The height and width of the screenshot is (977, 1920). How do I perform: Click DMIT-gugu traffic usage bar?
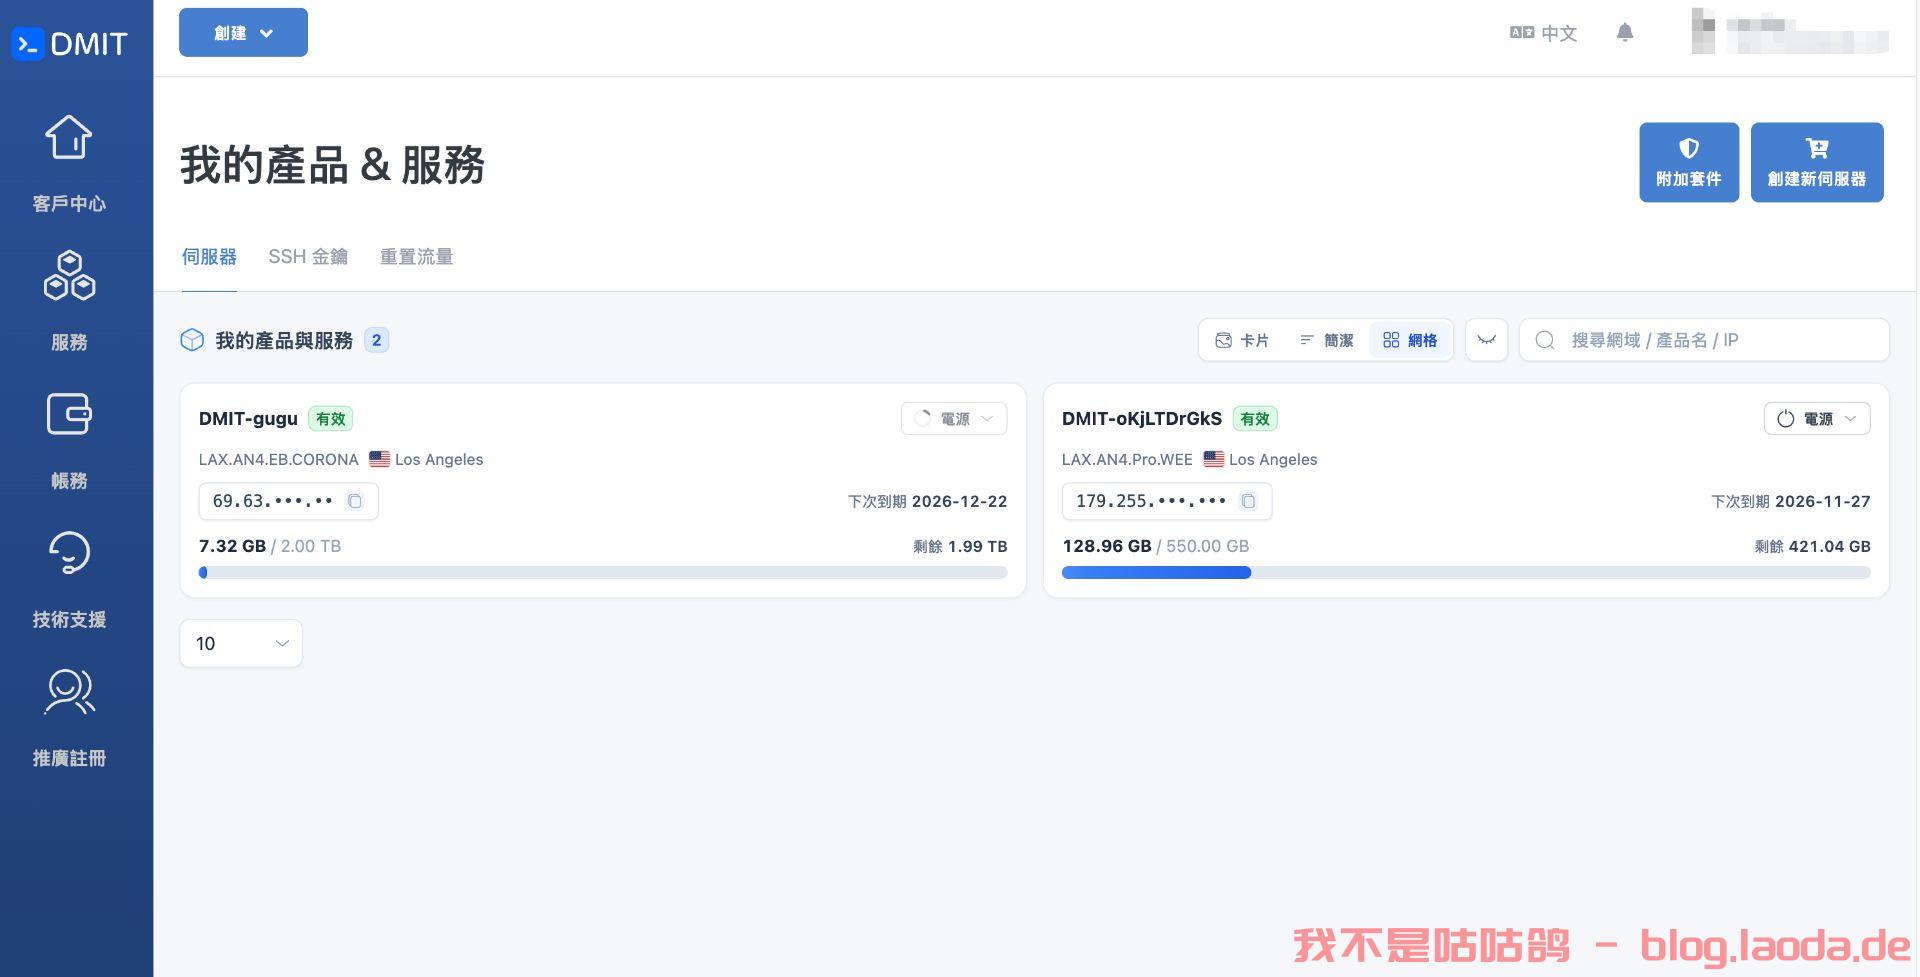click(x=603, y=573)
